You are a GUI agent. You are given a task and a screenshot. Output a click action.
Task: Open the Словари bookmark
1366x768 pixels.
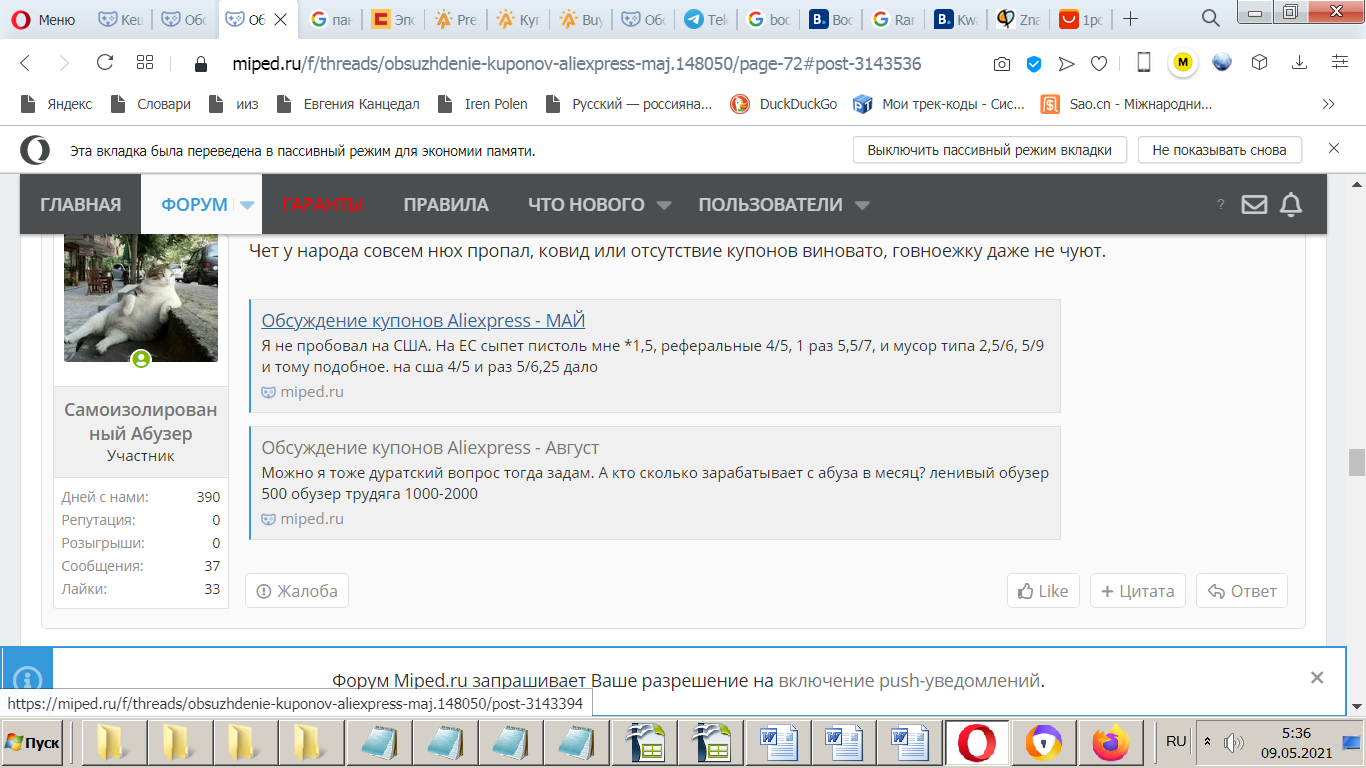coord(151,104)
